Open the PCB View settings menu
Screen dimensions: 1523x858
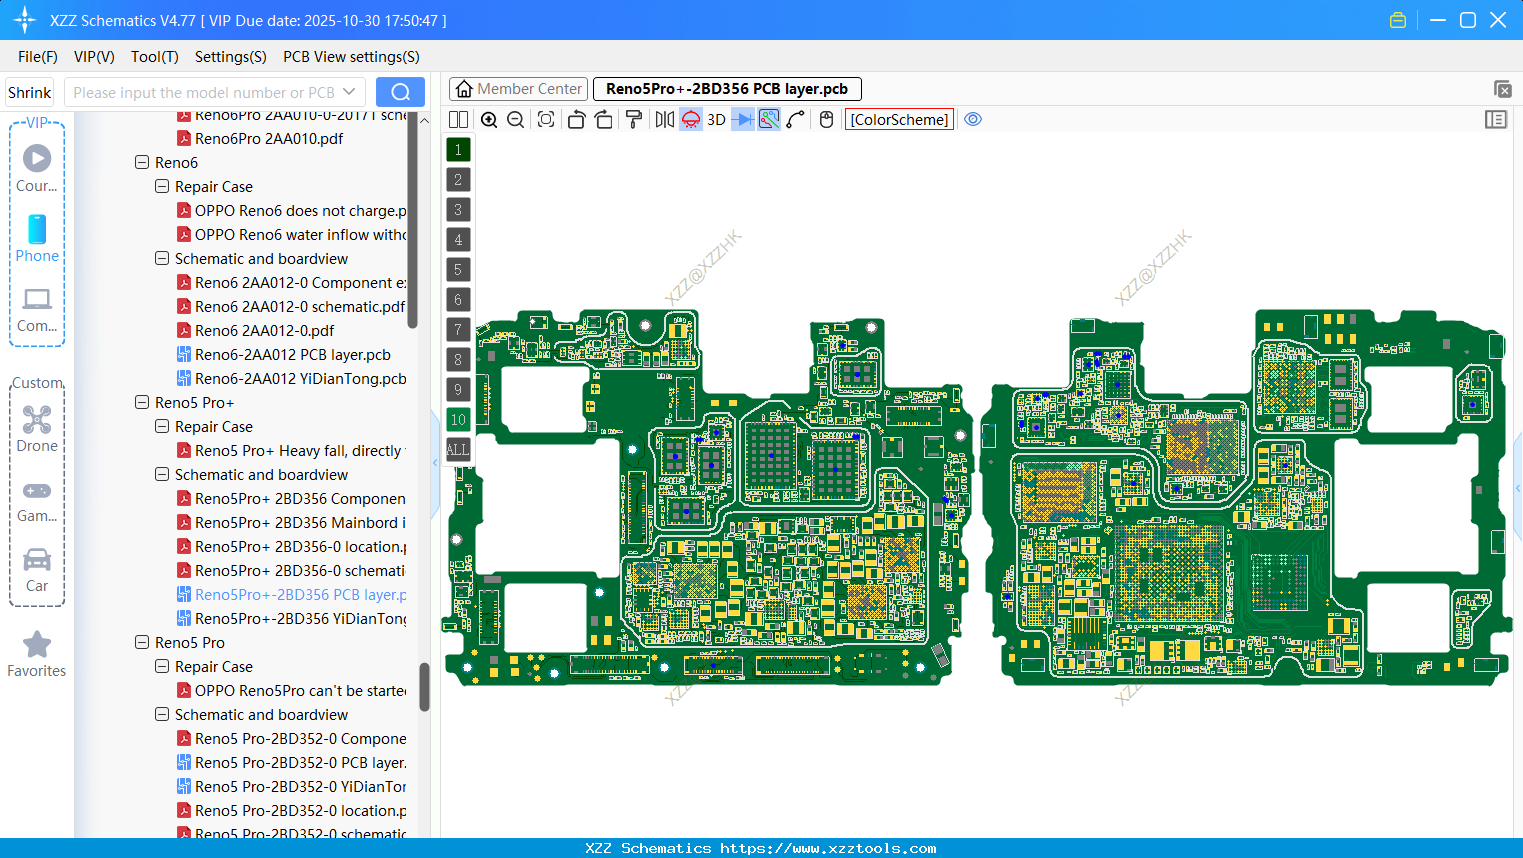coord(351,57)
